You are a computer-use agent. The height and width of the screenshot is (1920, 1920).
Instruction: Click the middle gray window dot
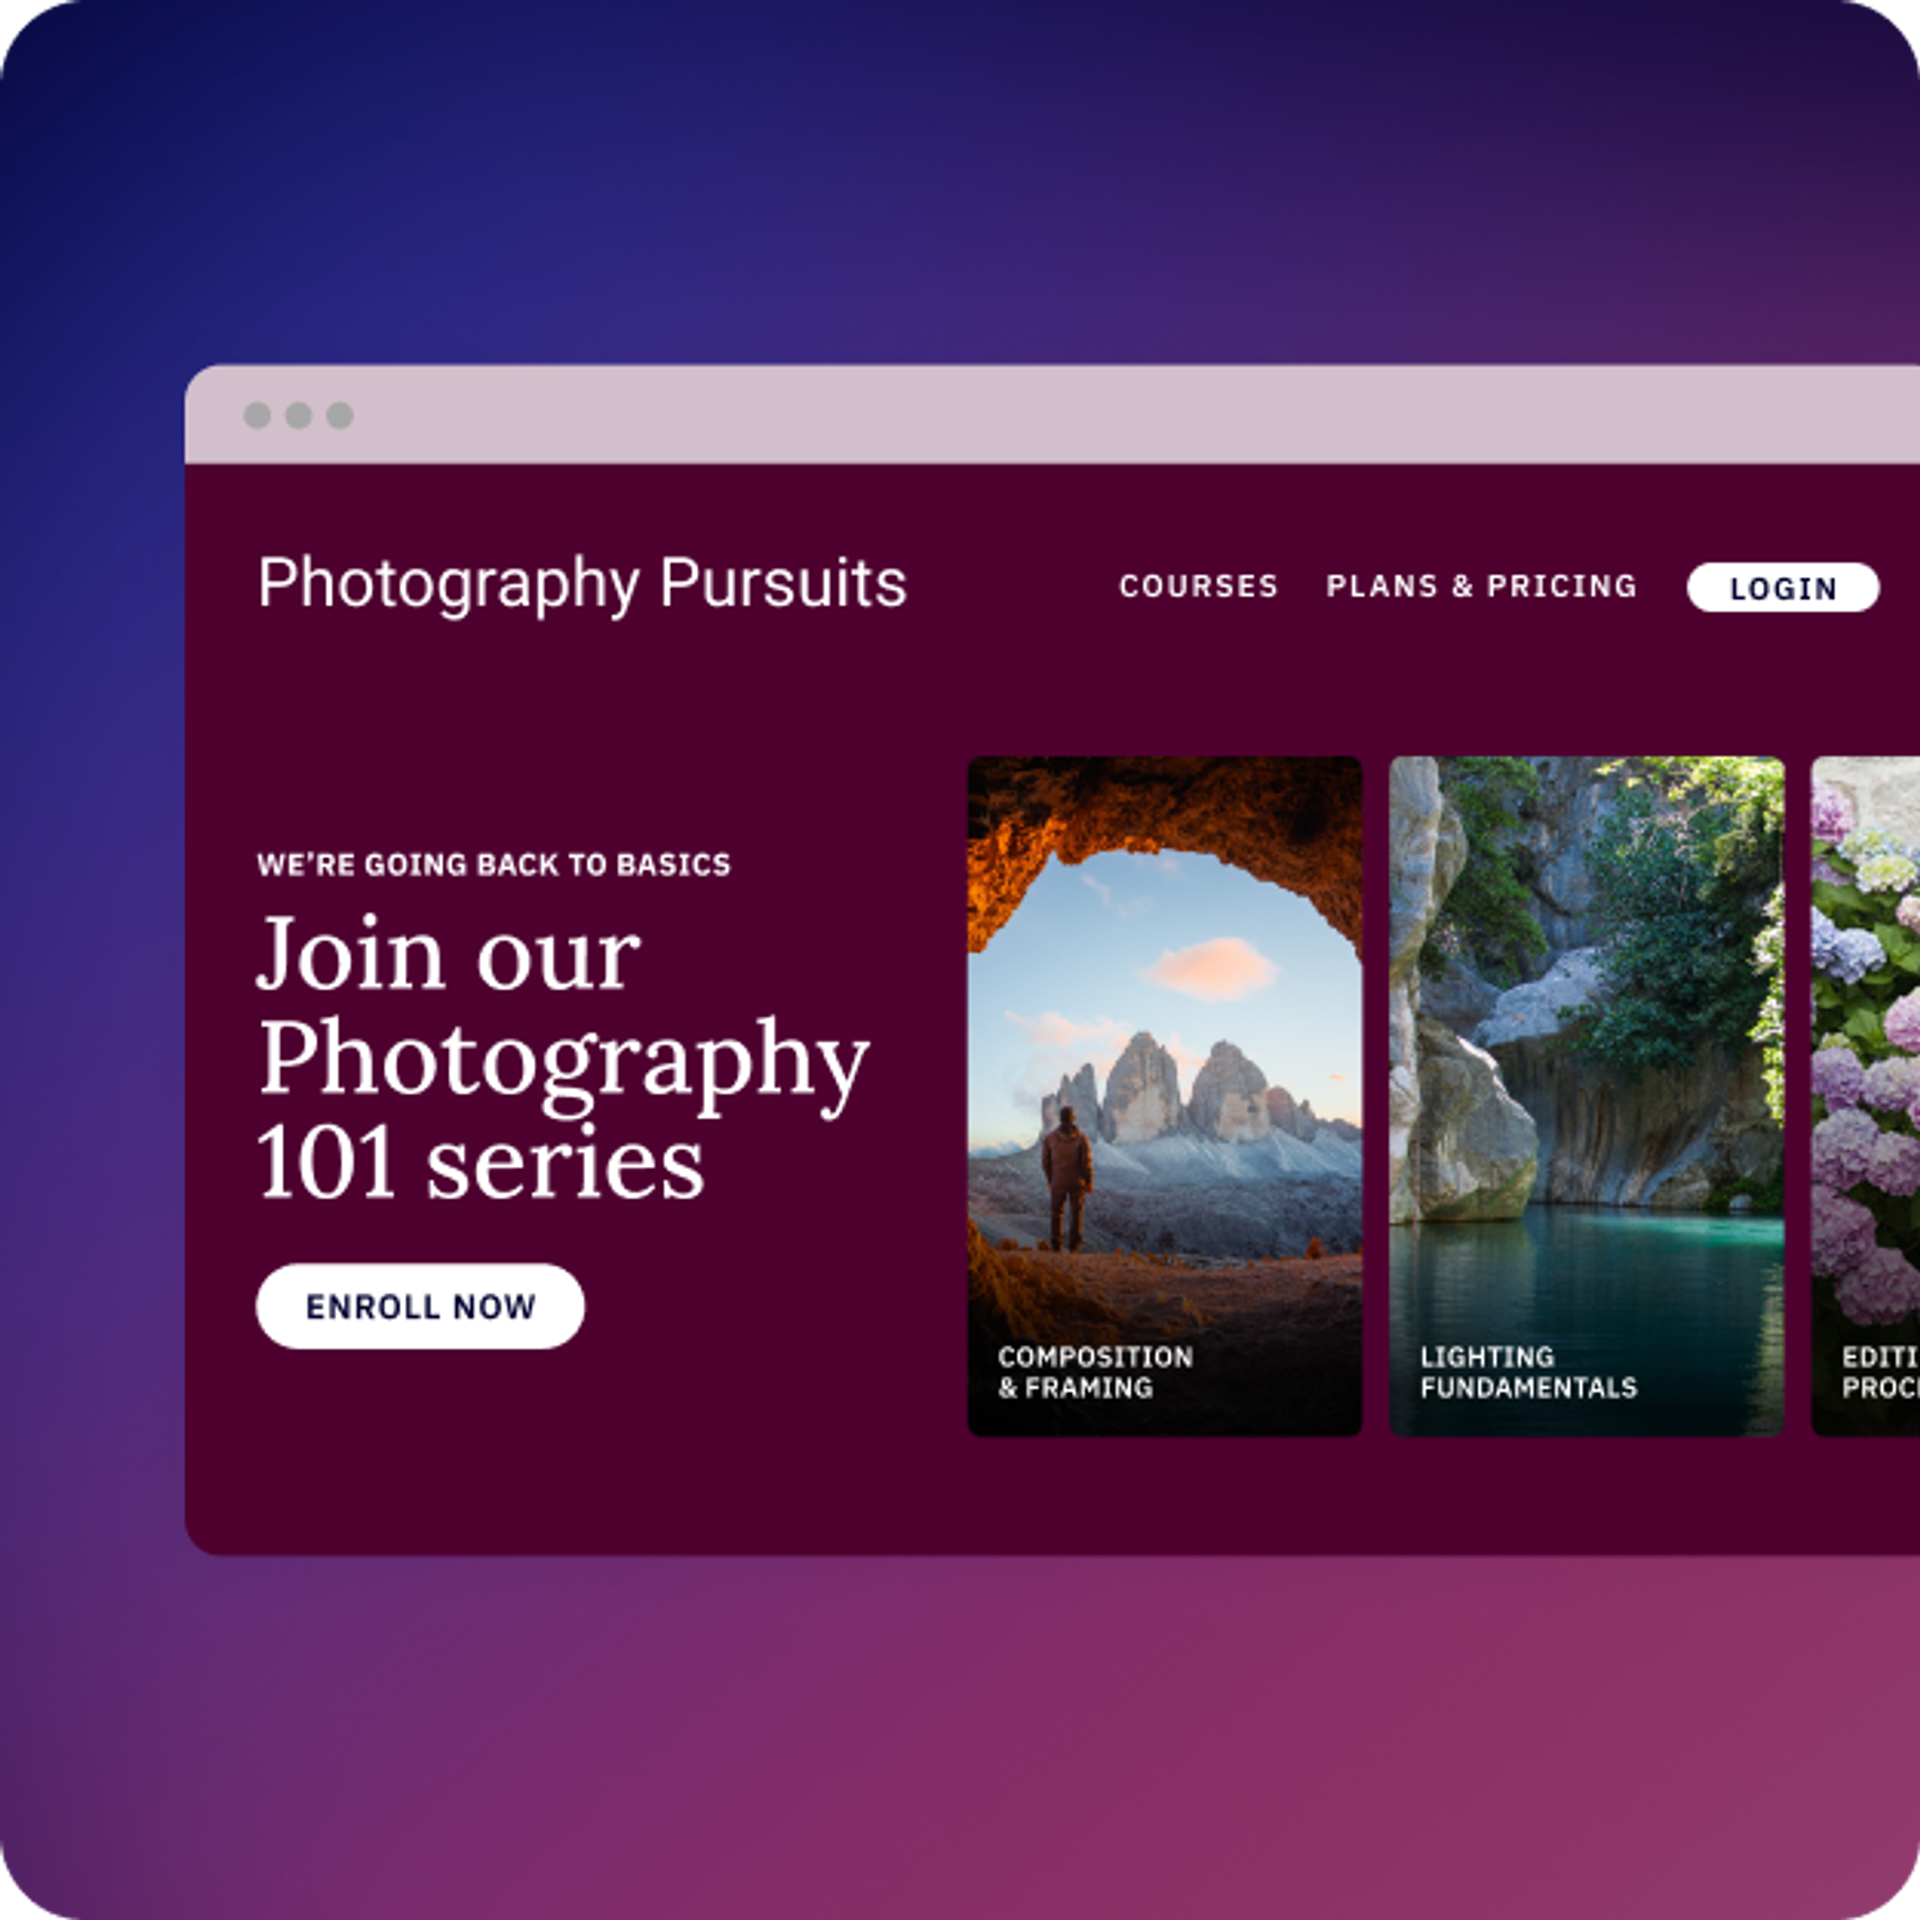[x=298, y=415]
